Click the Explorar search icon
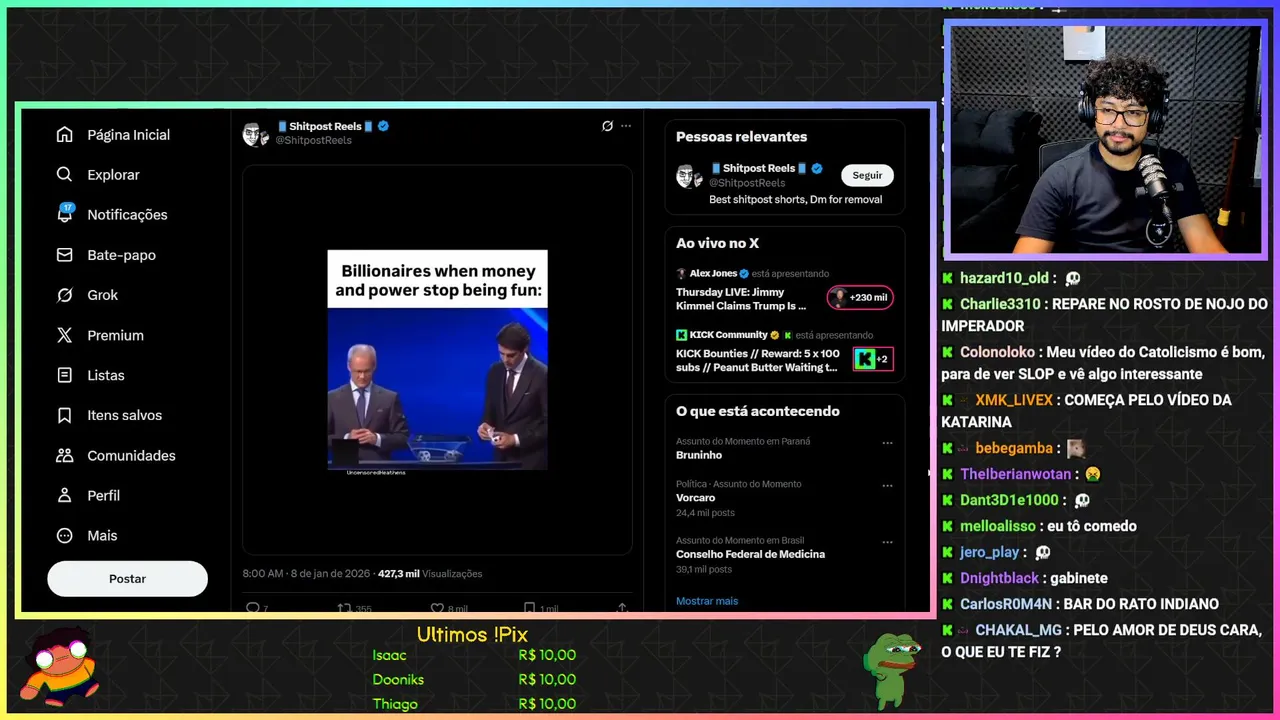The image size is (1280, 720). (x=65, y=174)
